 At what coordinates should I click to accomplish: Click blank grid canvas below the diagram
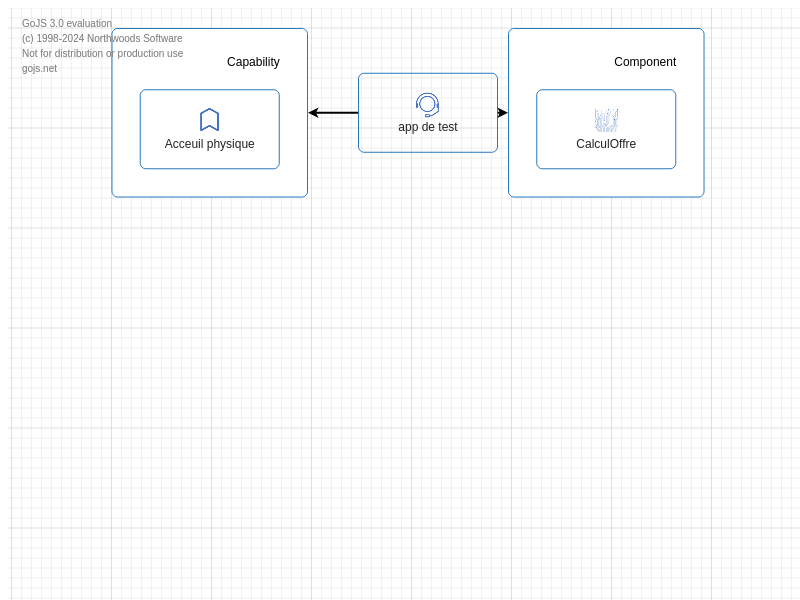(x=400, y=400)
